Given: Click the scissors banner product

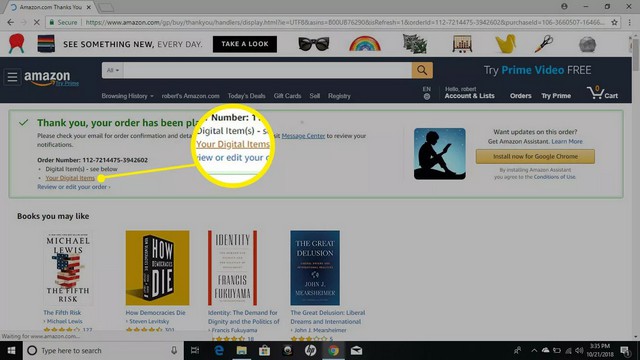Looking at the screenshot, I should [544, 44].
